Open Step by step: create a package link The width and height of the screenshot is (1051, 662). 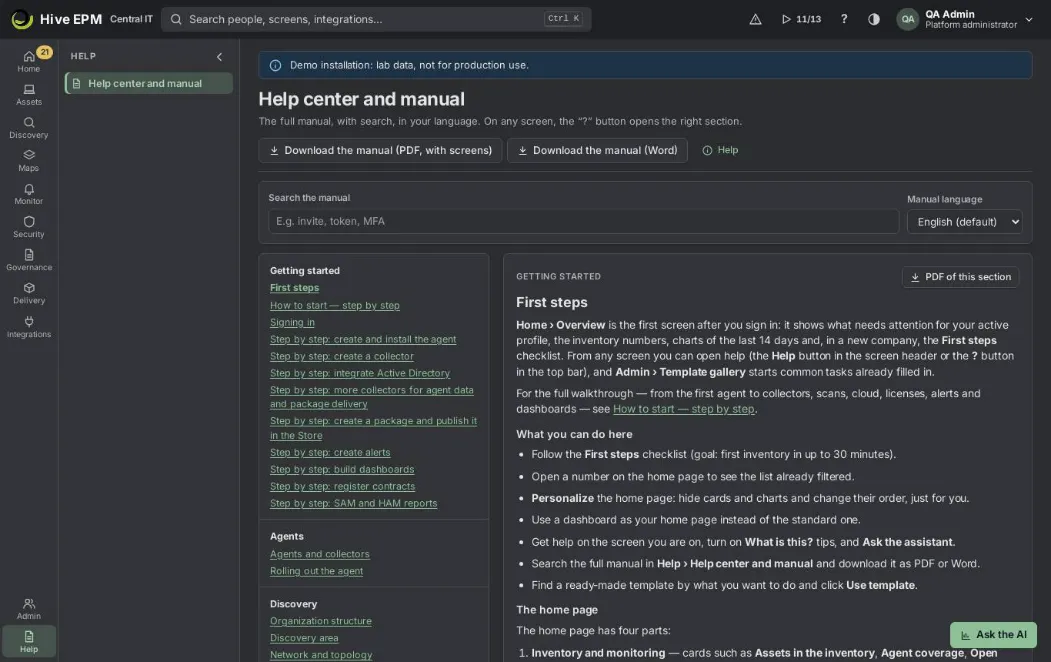click(x=373, y=427)
